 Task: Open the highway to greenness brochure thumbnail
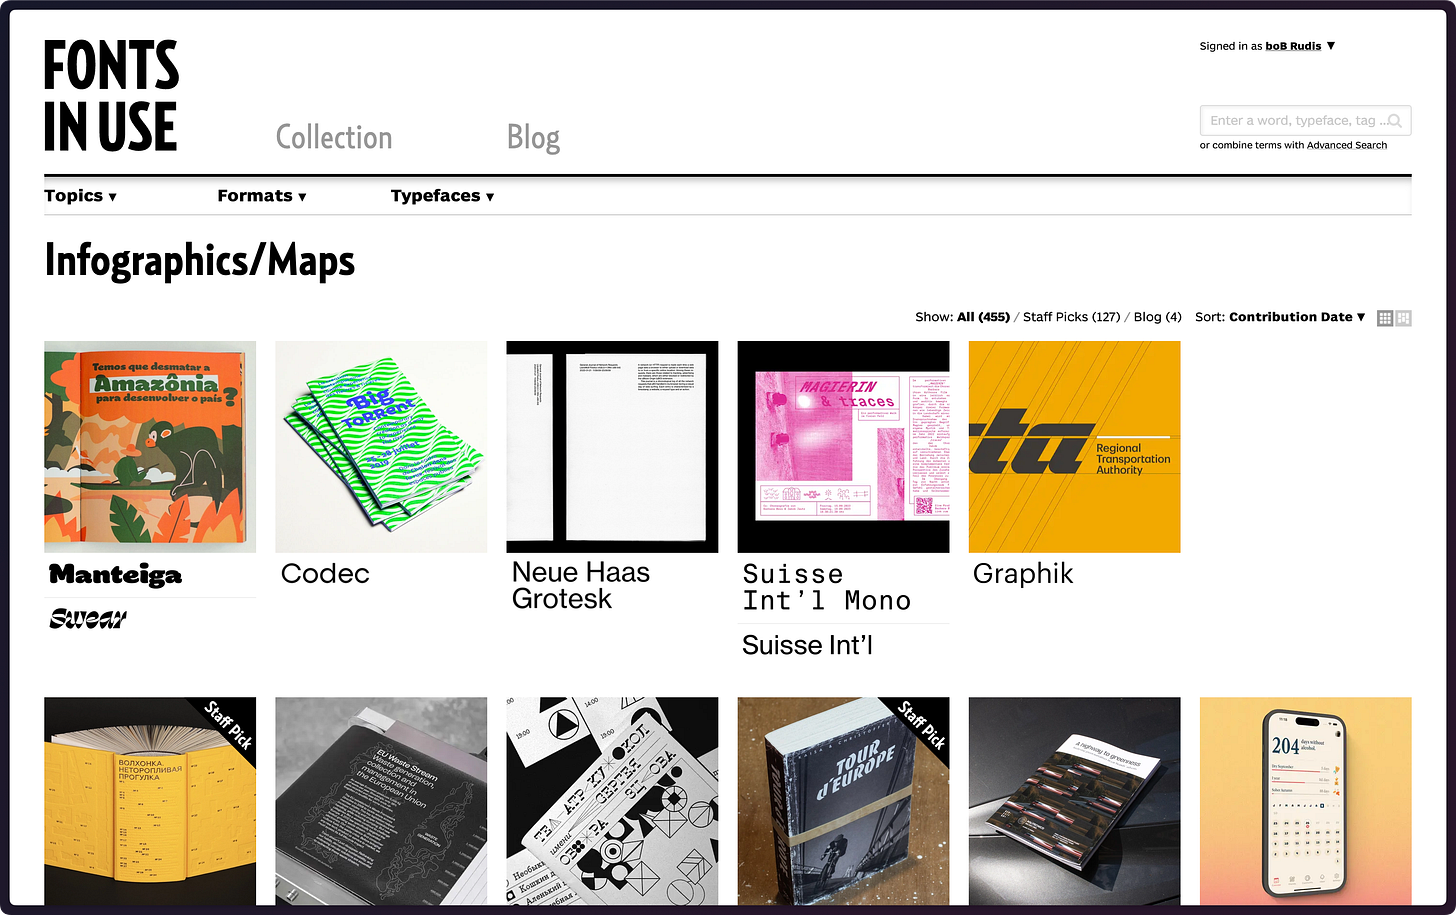tap(1074, 801)
